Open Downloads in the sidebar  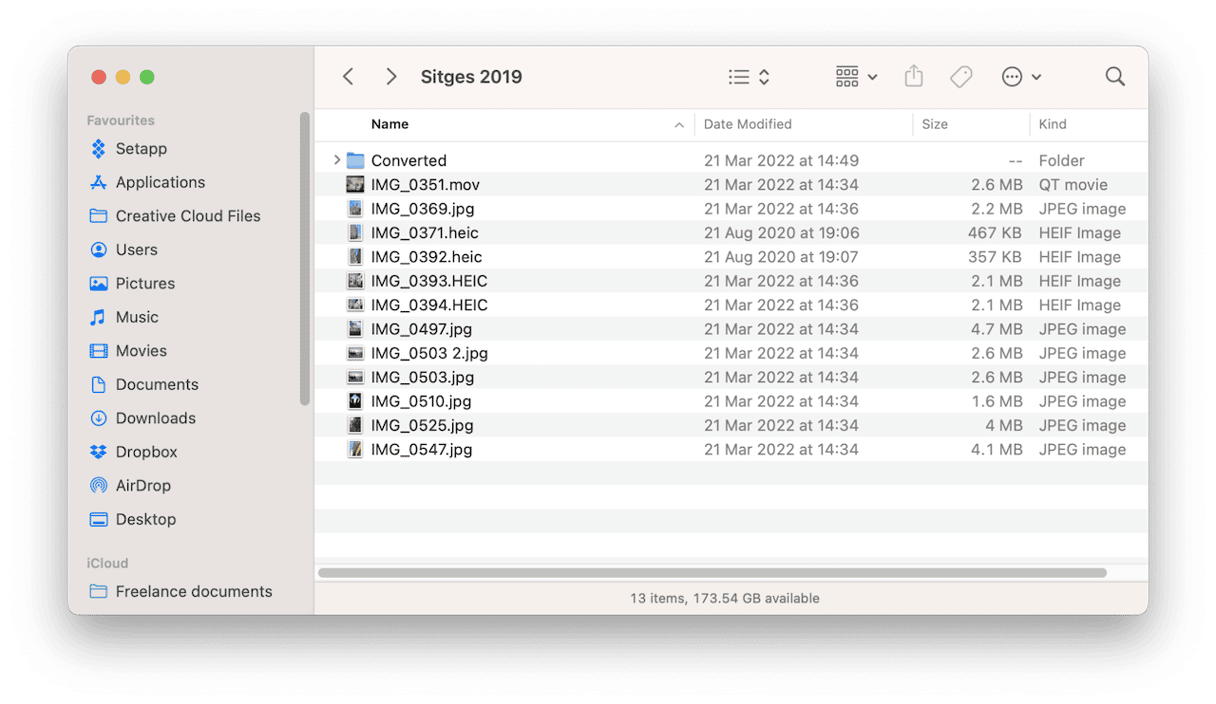pos(142,418)
